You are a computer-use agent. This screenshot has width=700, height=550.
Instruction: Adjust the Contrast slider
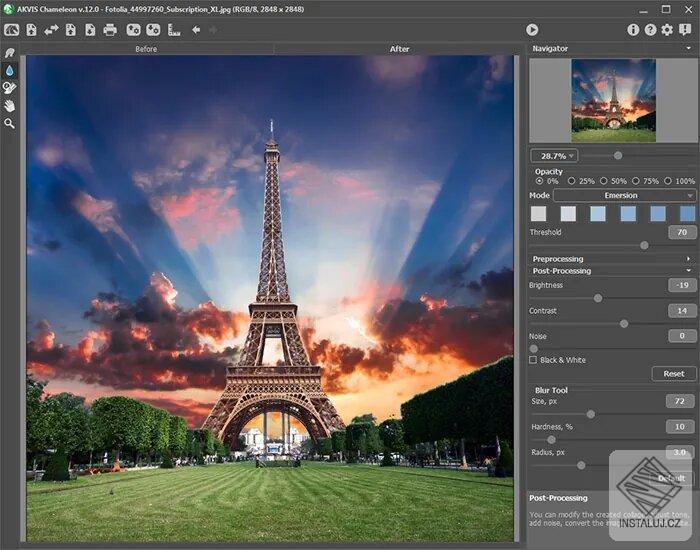(x=624, y=324)
